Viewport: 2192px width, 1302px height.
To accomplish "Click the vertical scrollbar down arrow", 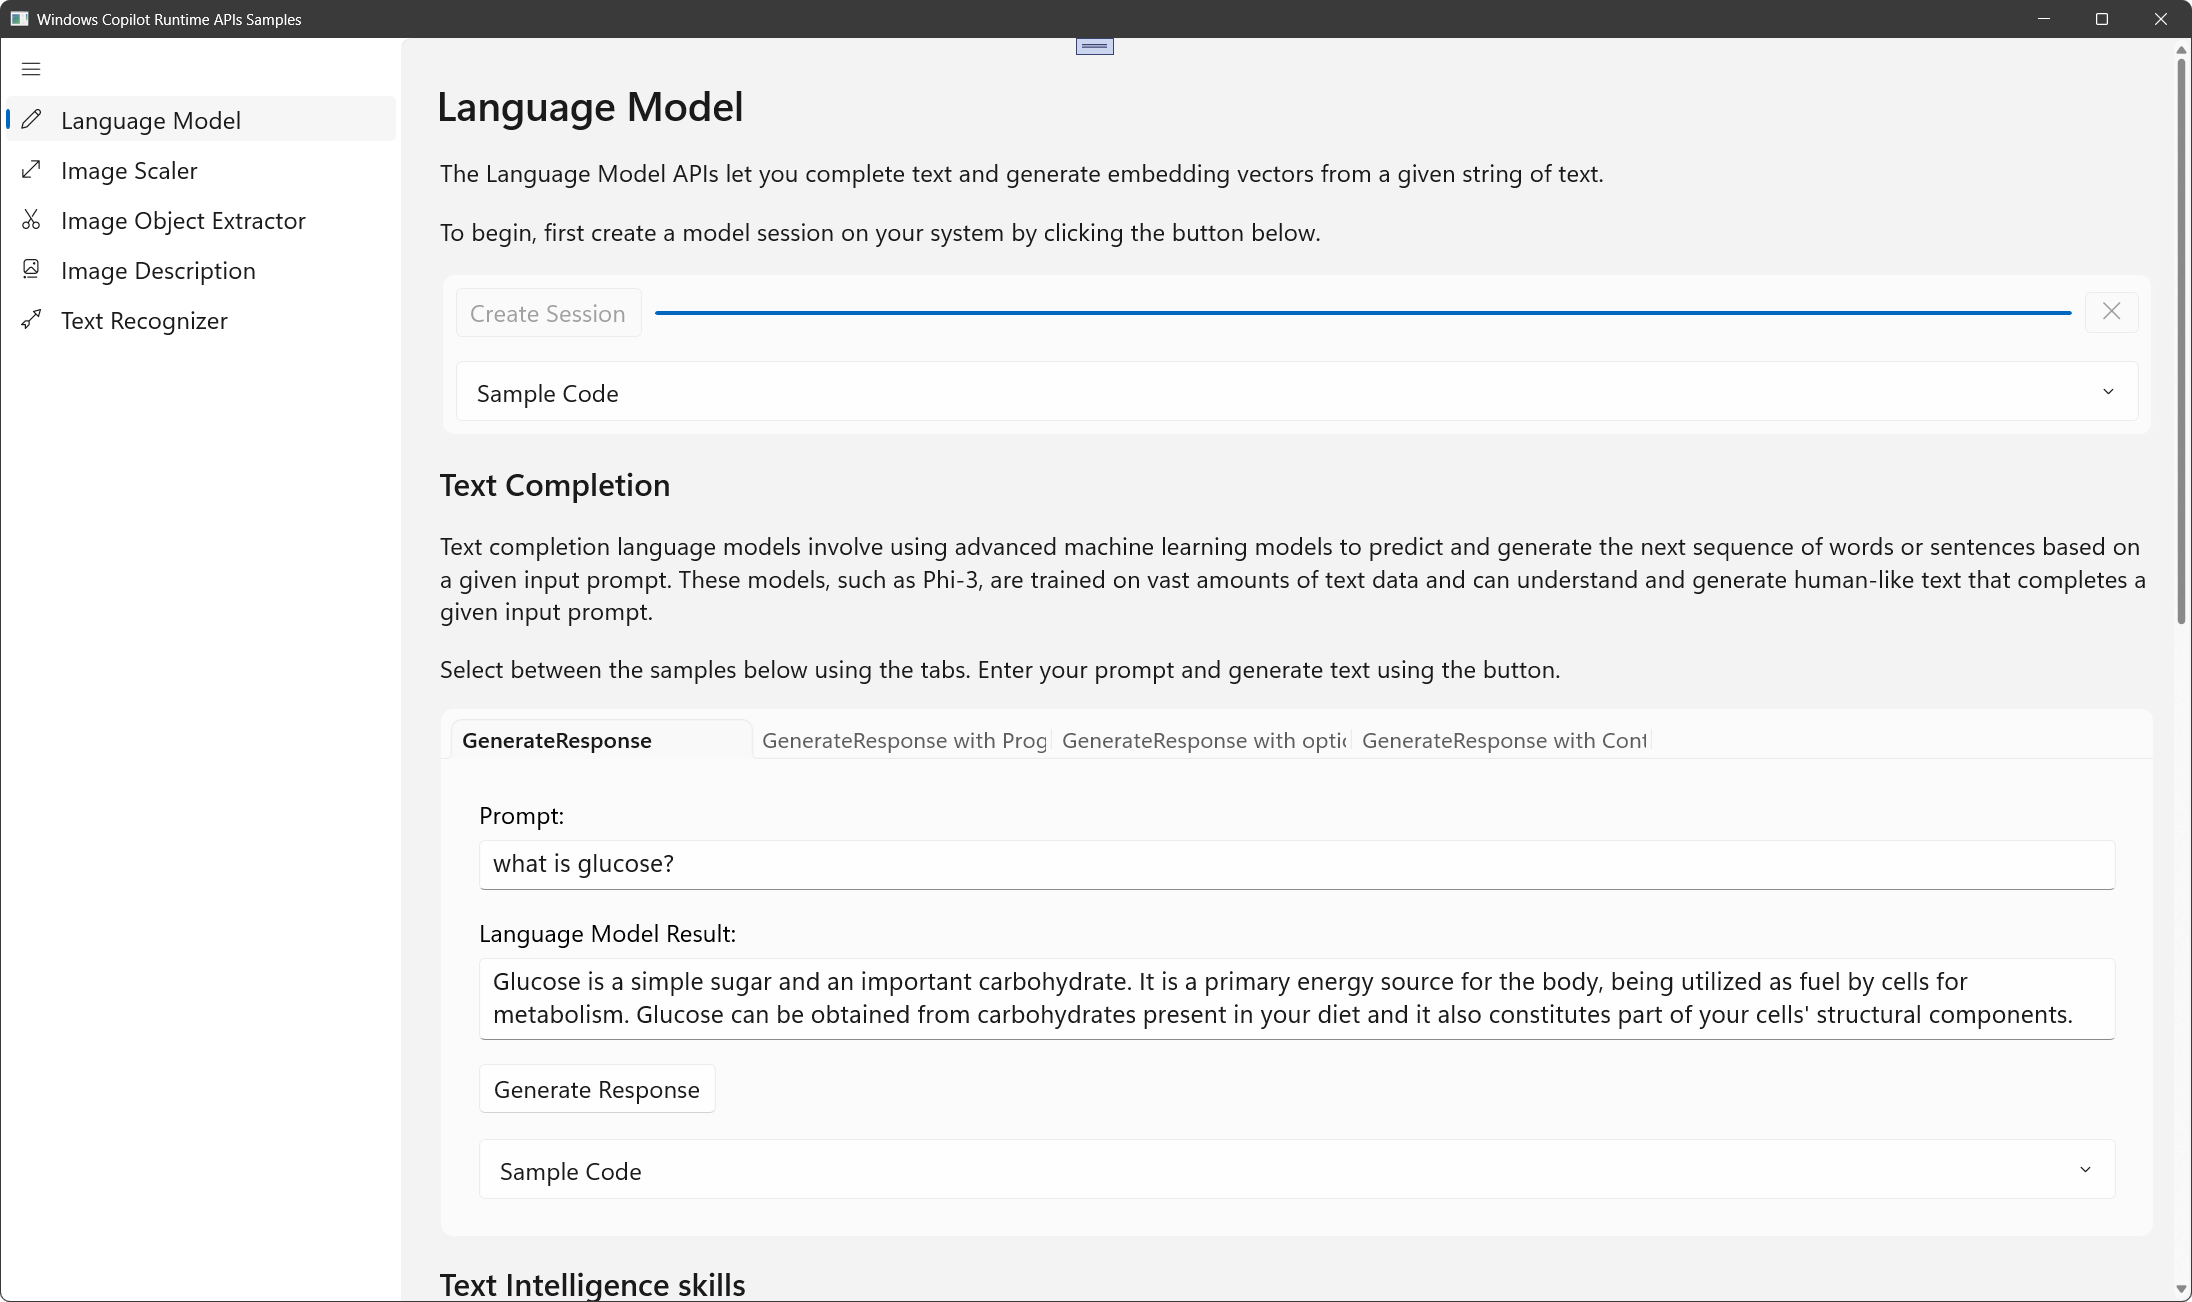I will 2181,1290.
